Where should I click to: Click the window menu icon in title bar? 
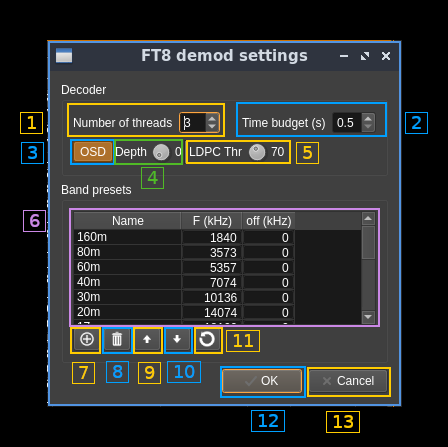pyautogui.click(x=64, y=56)
